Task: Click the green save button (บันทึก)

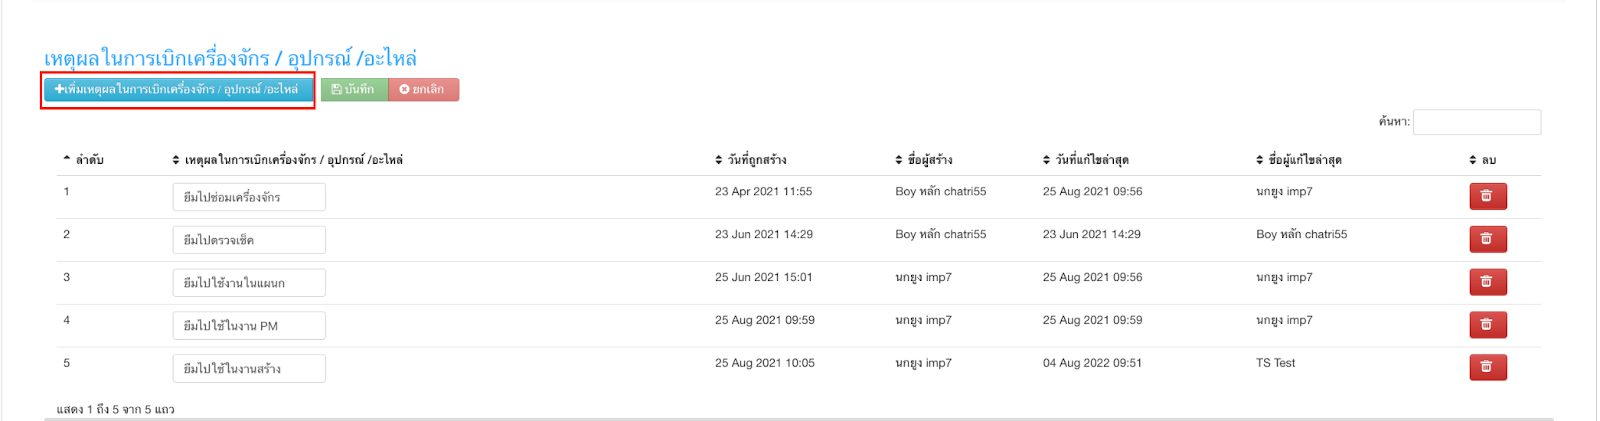Action: pos(354,90)
